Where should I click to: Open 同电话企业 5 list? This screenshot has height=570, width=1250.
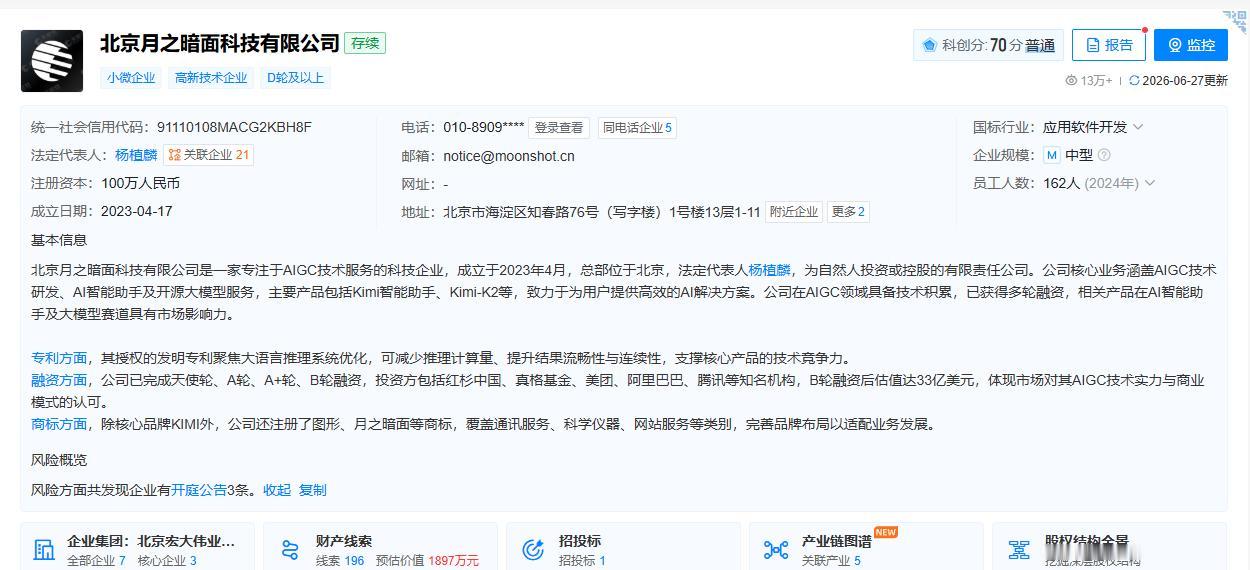(x=637, y=127)
